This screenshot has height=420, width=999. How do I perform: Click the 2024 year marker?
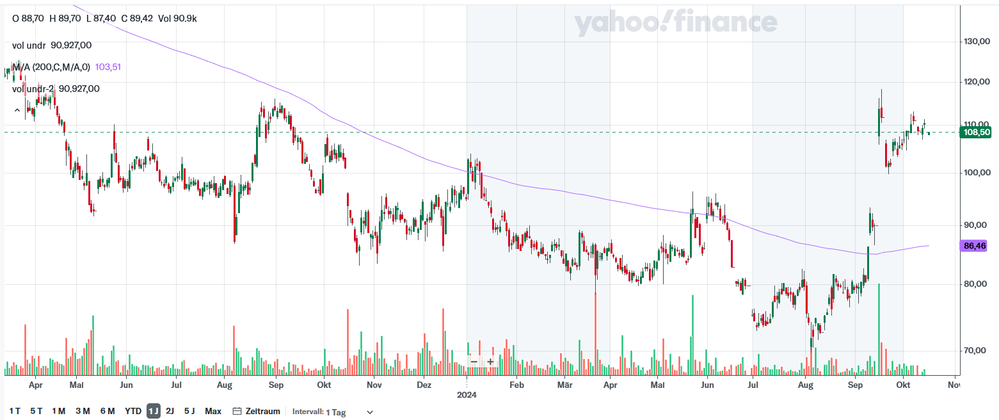tap(467, 395)
